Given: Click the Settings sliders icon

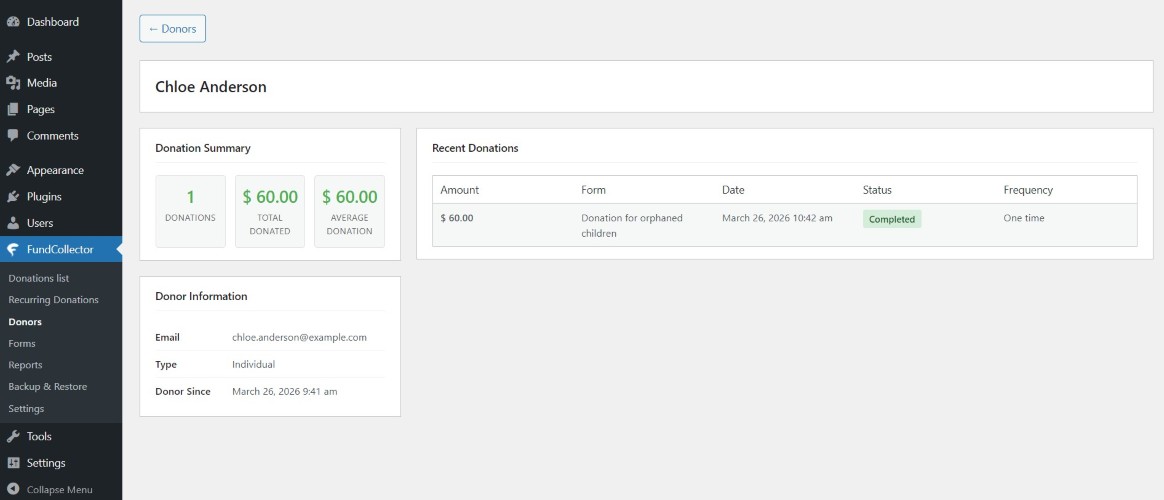Looking at the screenshot, I should tap(13, 463).
